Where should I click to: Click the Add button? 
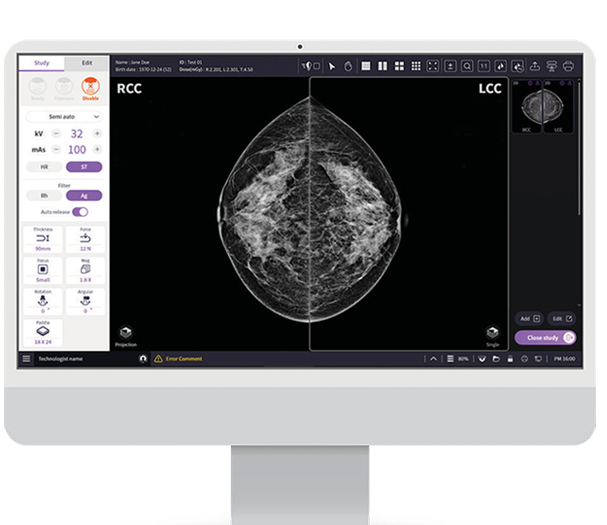pos(530,318)
